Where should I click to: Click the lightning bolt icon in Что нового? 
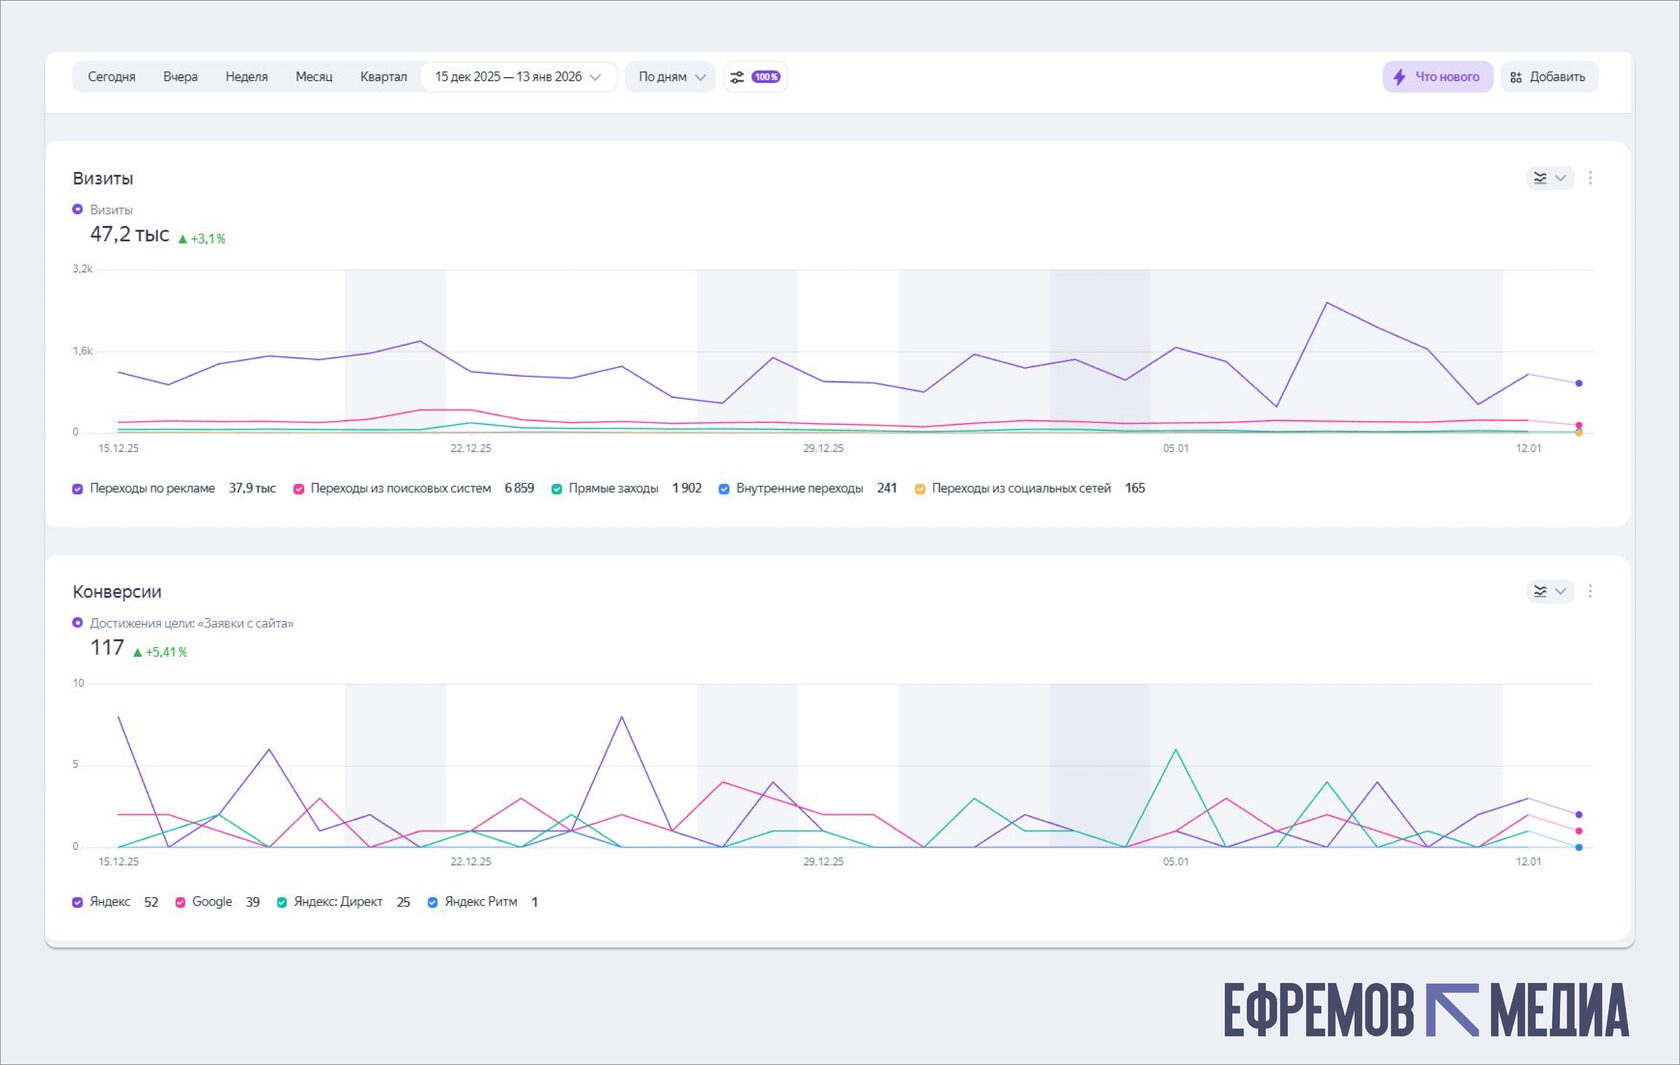pyautogui.click(x=1399, y=77)
